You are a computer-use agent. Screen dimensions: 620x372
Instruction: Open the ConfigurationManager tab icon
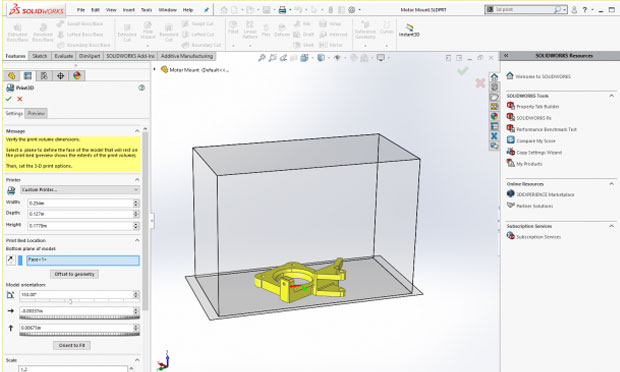[x=44, y=76]
